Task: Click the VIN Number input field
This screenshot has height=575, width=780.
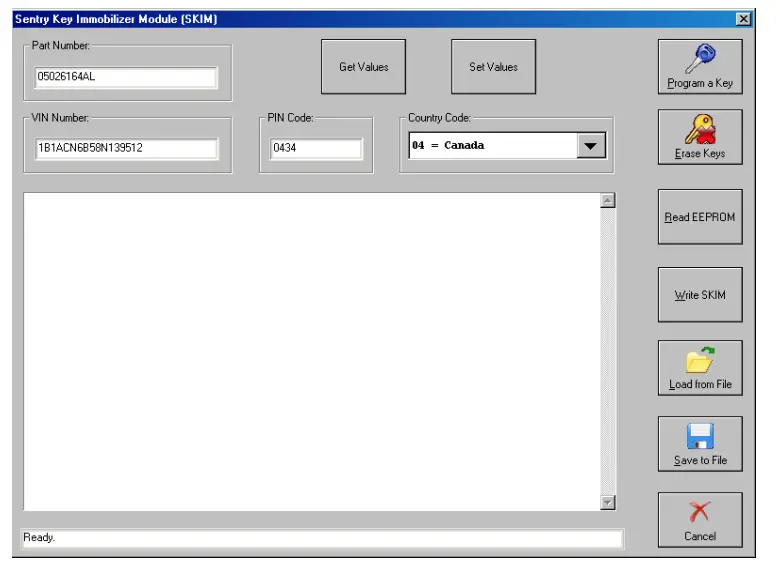Action: [126, 148]
